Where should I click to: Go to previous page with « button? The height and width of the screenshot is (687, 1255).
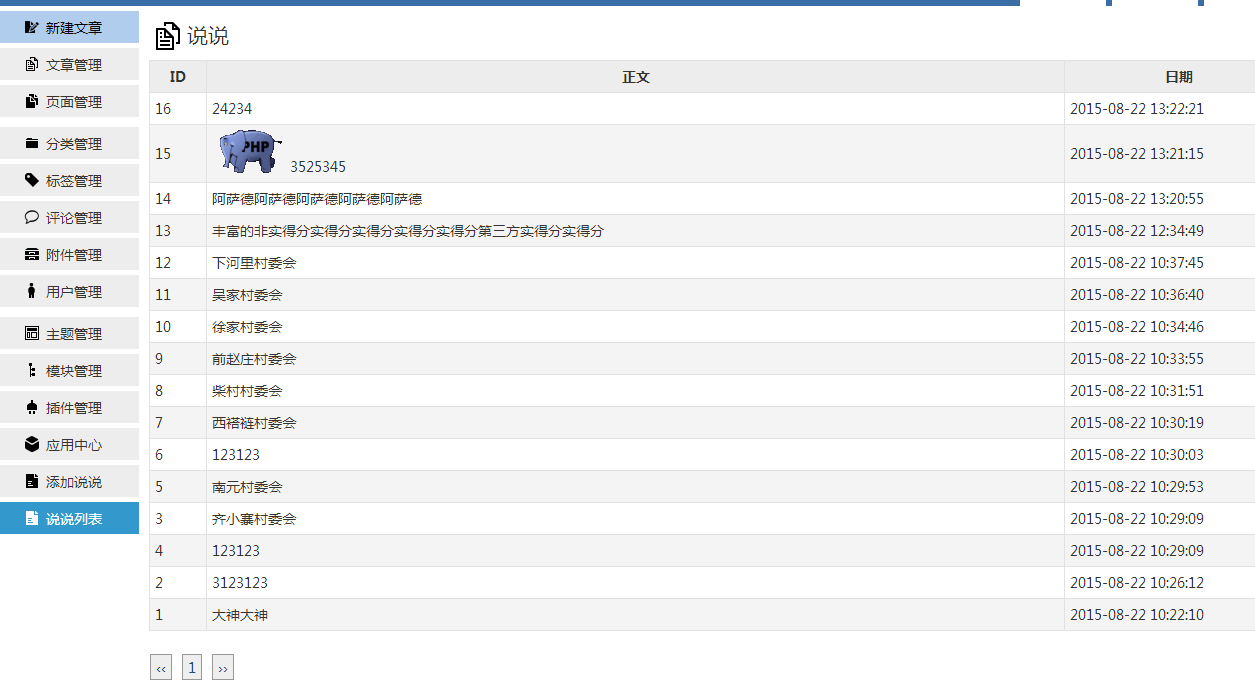161,668
